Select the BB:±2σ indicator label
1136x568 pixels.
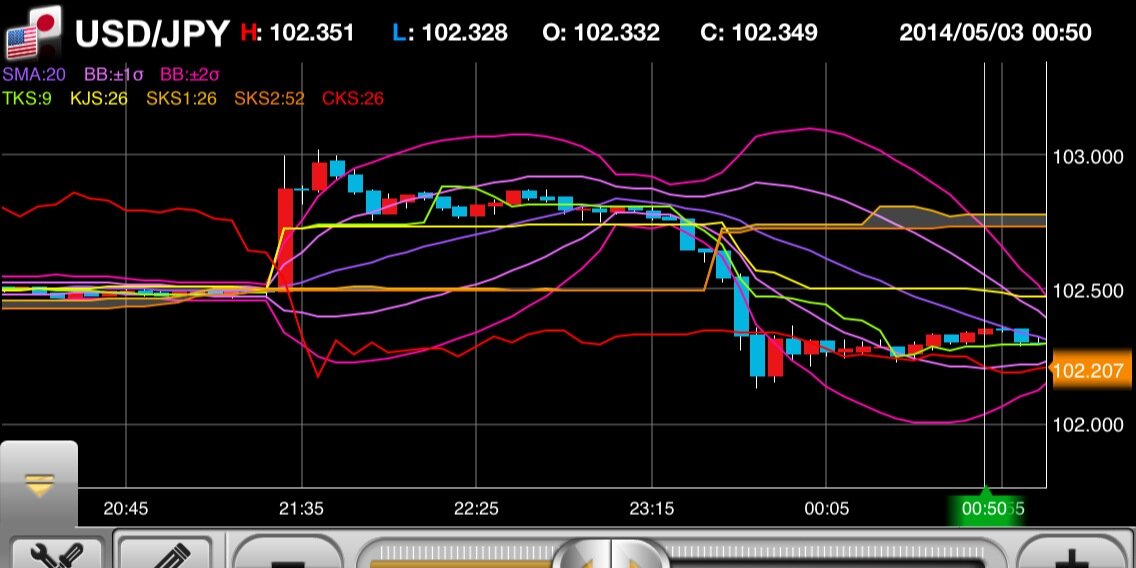tap(190, 75)
